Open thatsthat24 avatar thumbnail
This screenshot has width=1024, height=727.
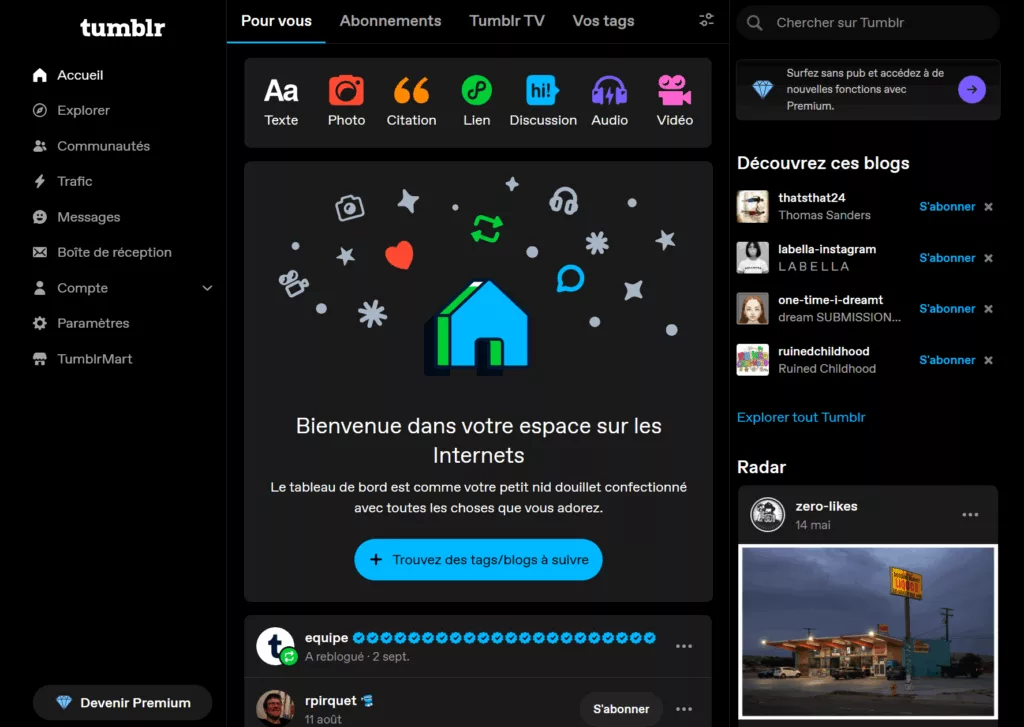(x=752, y=206)
